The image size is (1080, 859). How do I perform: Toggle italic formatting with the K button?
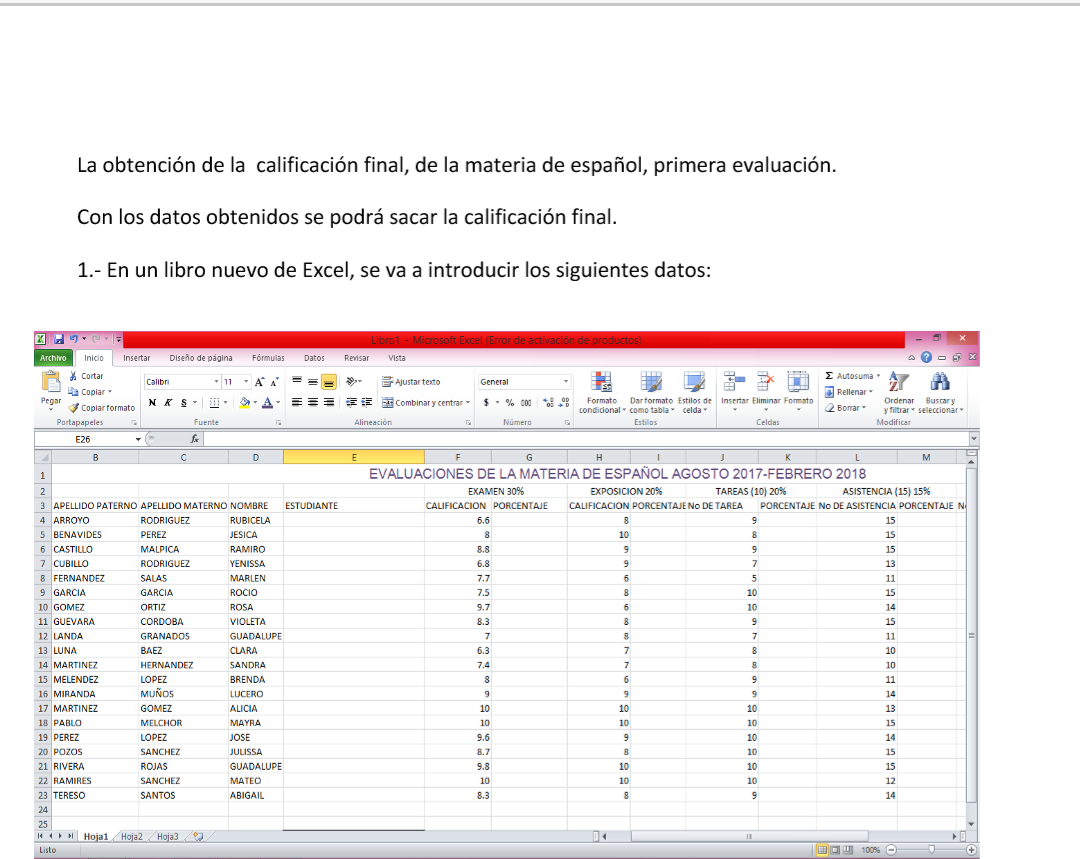167,400
